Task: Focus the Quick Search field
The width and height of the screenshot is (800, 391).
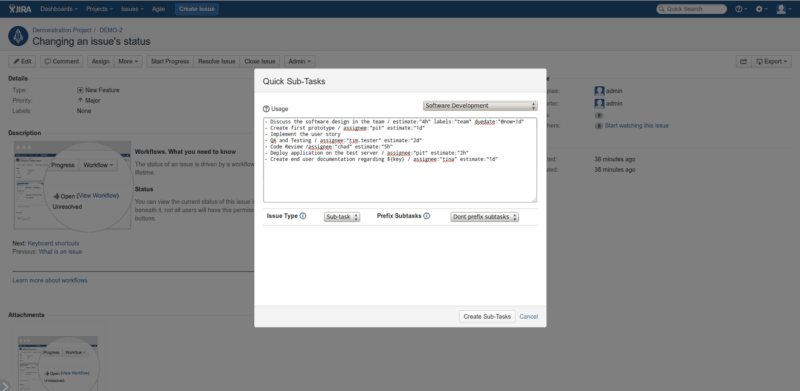Action: click(x=691, y=9)
